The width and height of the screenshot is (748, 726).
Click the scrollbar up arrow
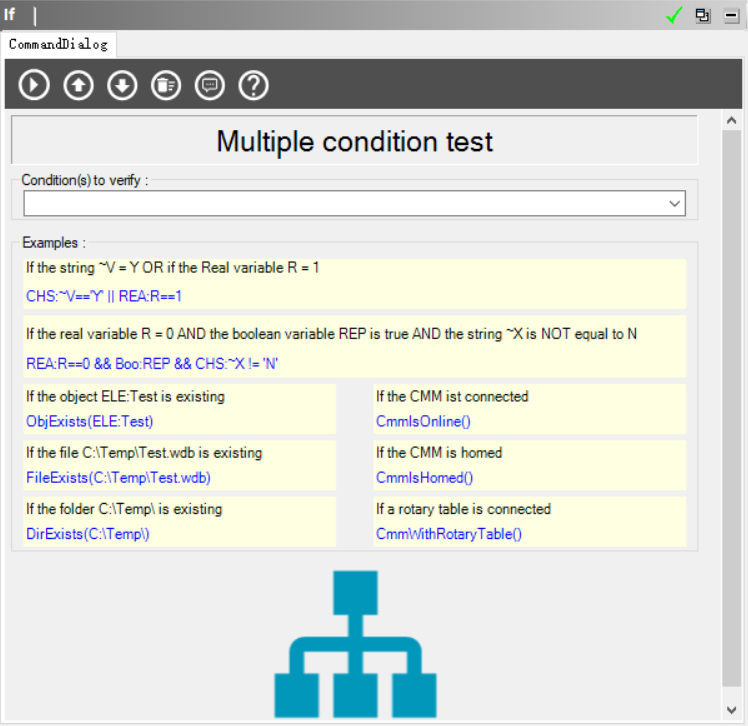pyautogui.click(x=732, y=120)
